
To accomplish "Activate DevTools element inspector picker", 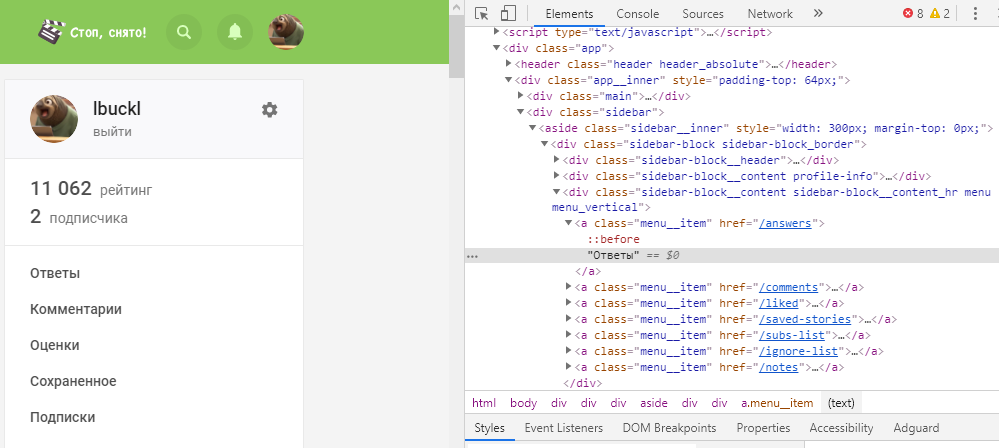I will (482, 14).
